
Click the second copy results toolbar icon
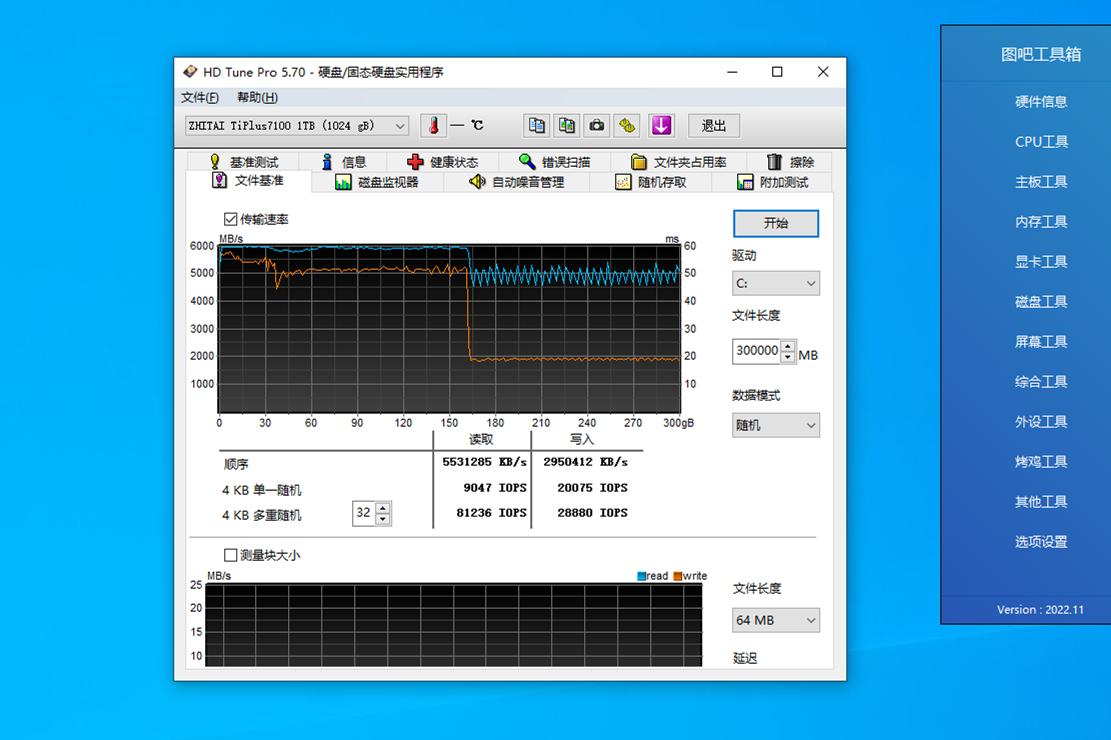tap(566, 125)
